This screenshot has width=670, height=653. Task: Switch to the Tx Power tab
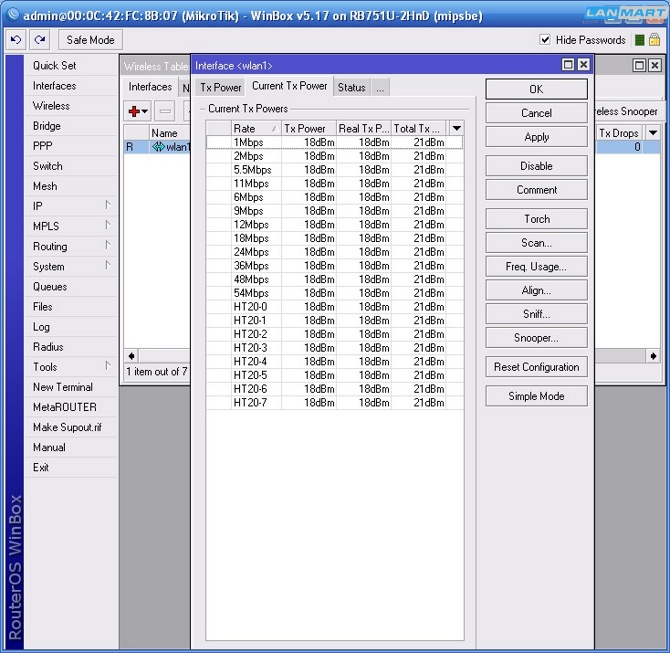click(x=220, y=88)
